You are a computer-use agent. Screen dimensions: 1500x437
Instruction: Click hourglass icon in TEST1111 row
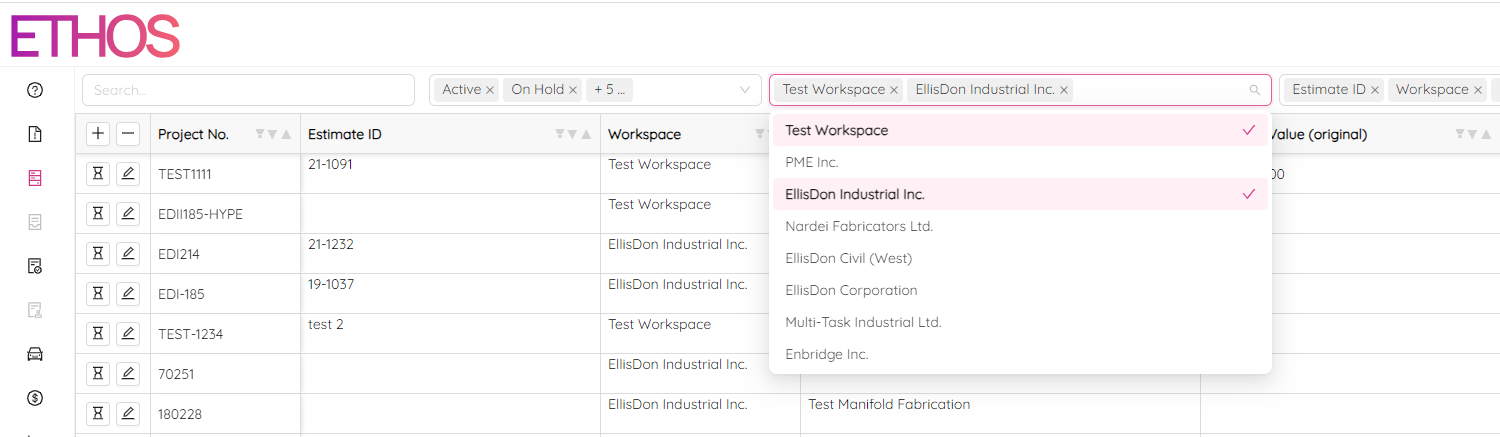(x=98, y=173)
